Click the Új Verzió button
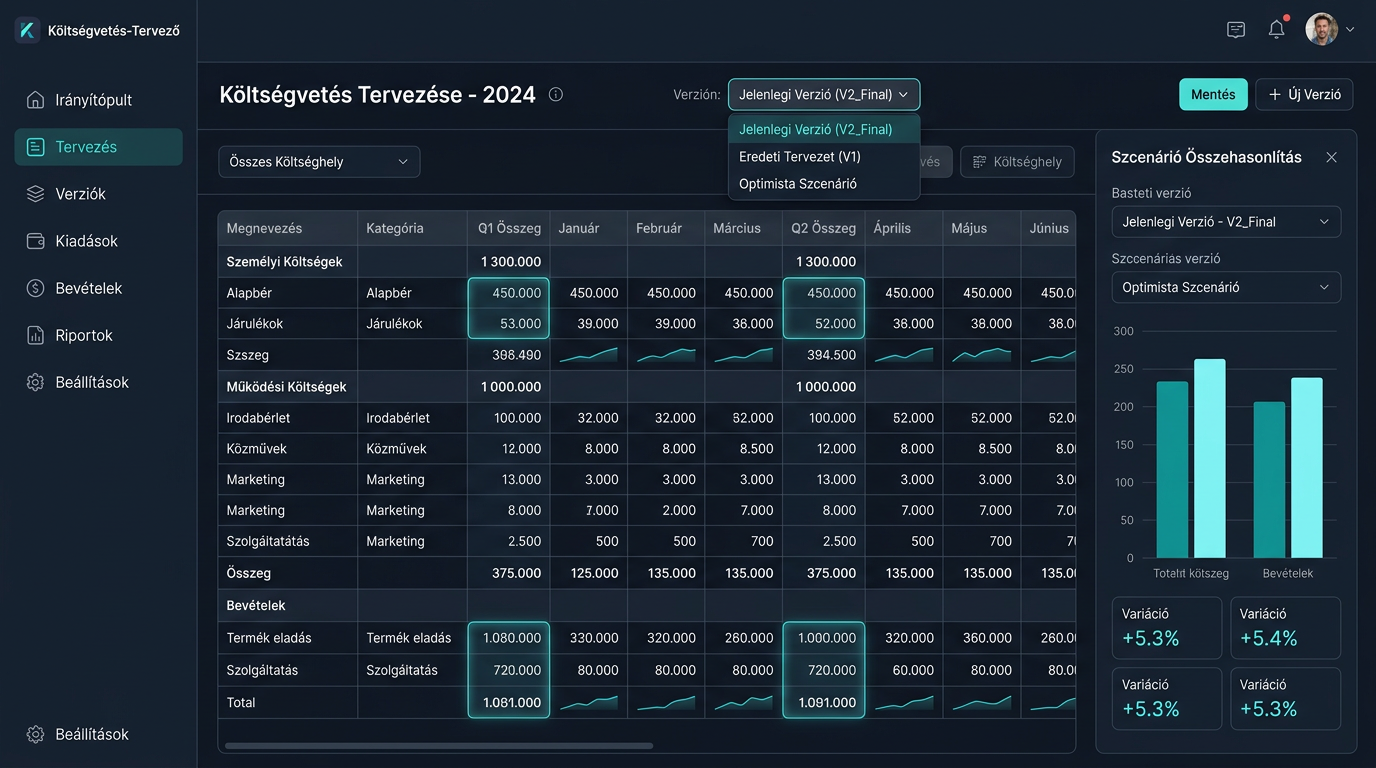1376x768 pixels. (1304, 94)
